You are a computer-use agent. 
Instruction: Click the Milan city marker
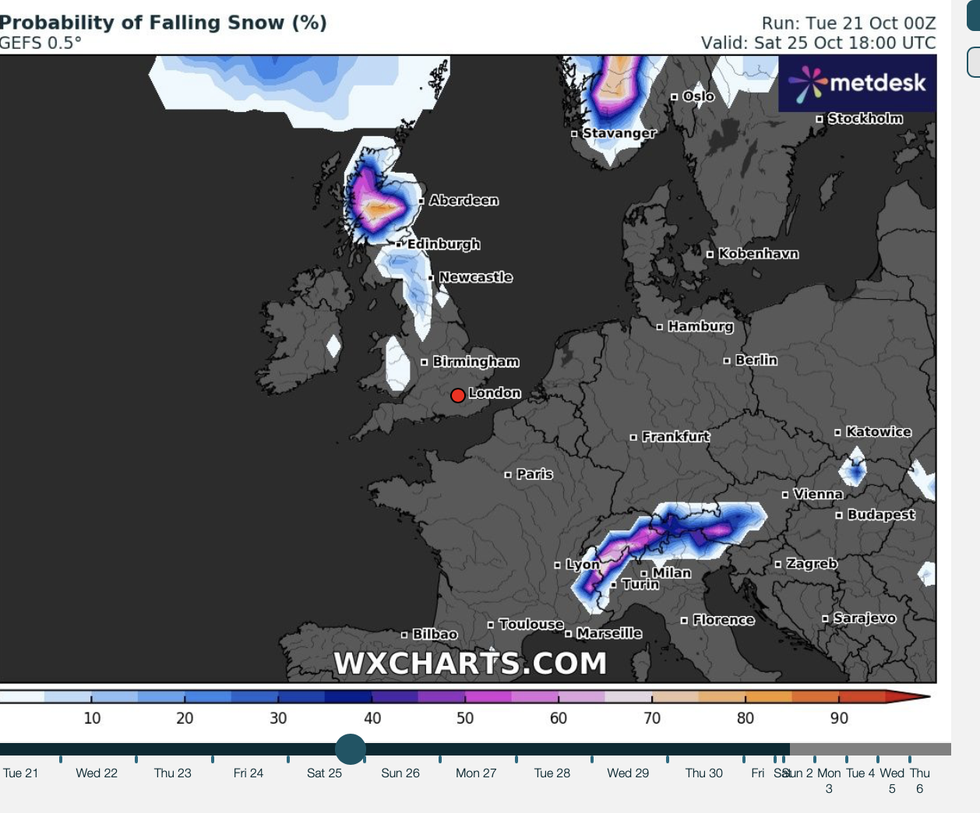[x=645, y=573]
